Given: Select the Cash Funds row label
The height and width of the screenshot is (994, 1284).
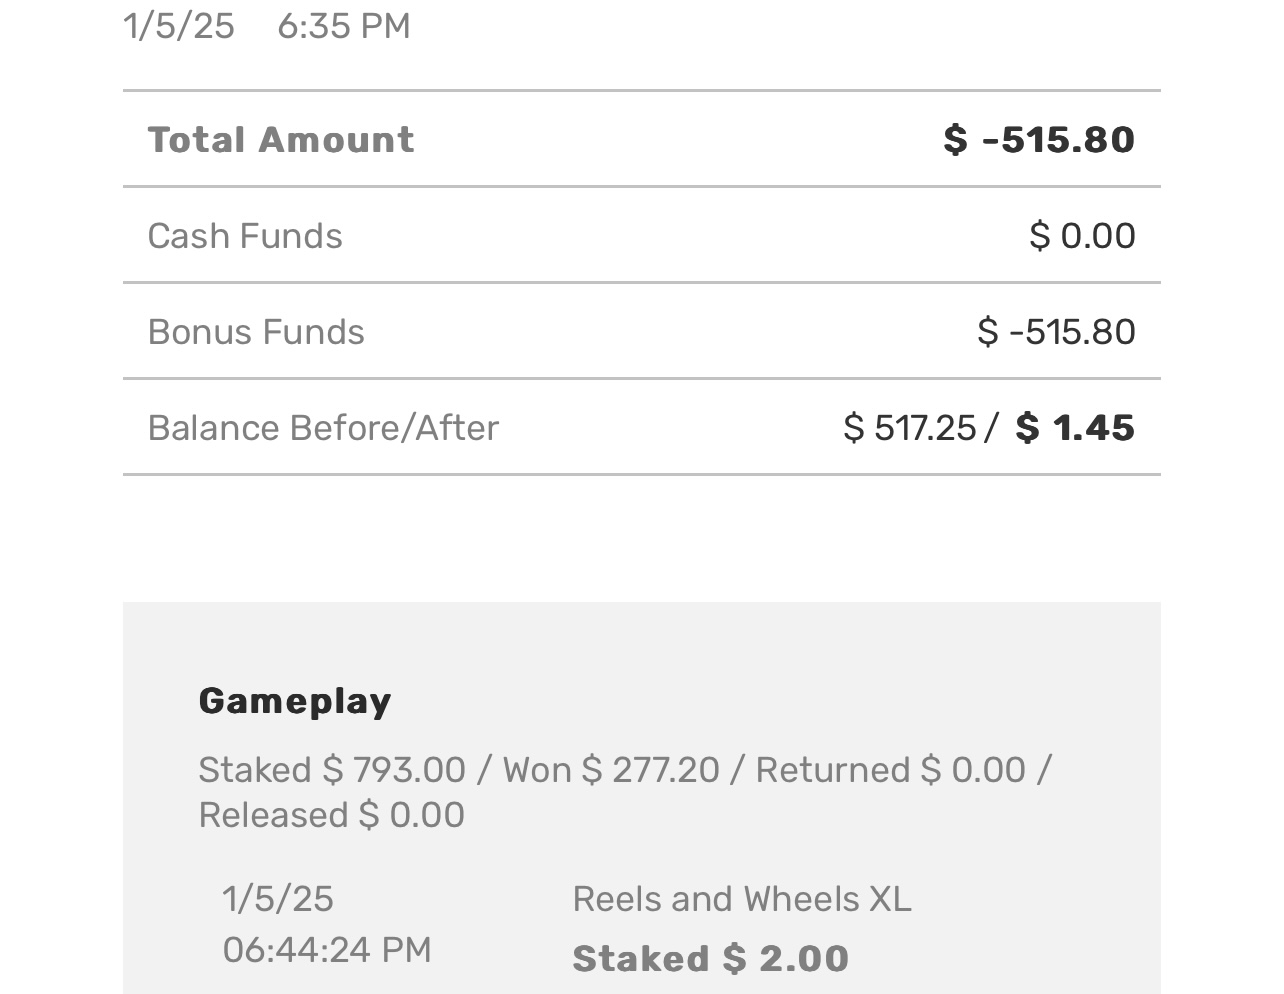Looking at the screenshot, I should [245, 236].
